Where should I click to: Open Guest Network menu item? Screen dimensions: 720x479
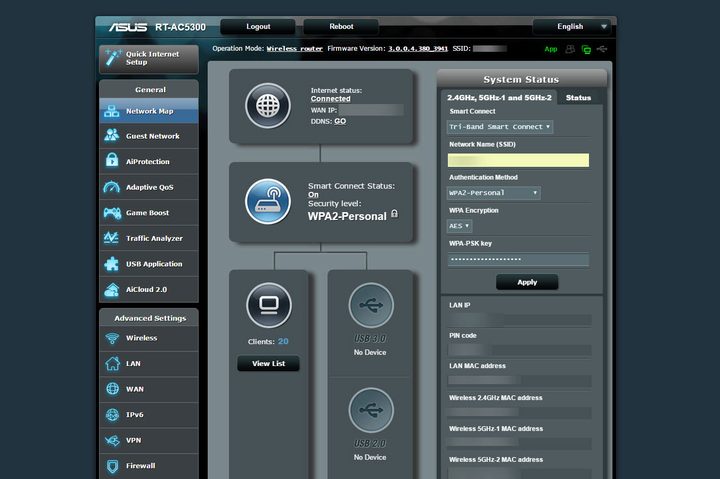coord(149,136)
